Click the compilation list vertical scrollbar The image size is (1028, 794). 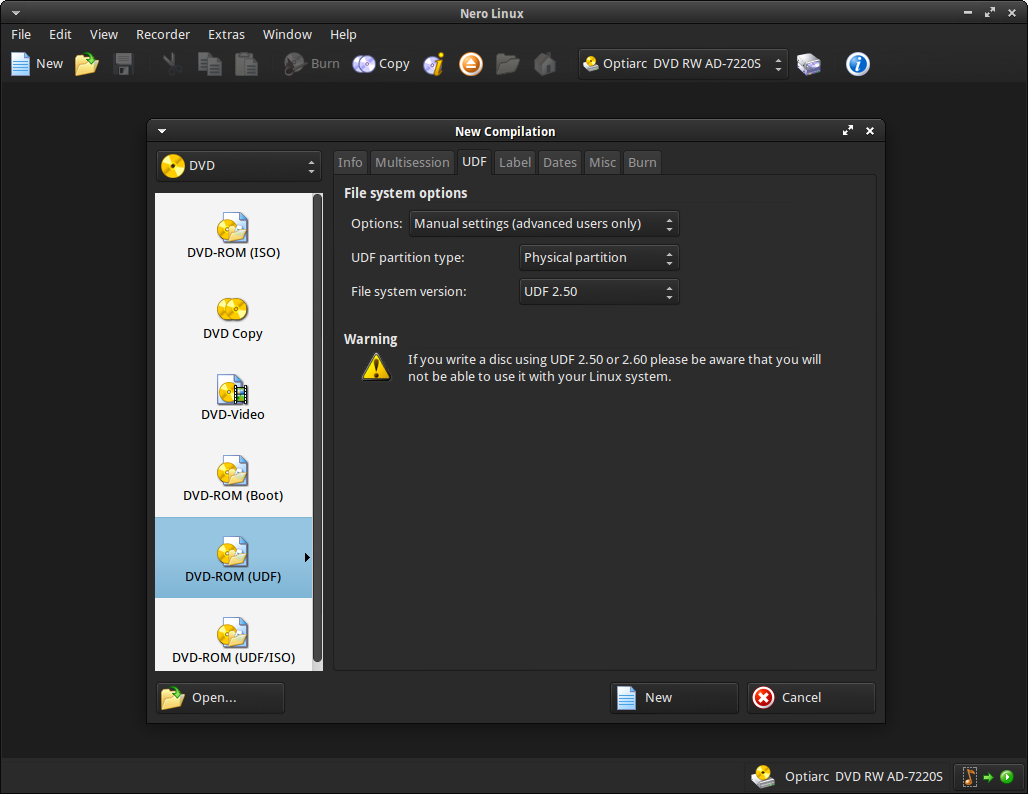(x=317, y=427)
